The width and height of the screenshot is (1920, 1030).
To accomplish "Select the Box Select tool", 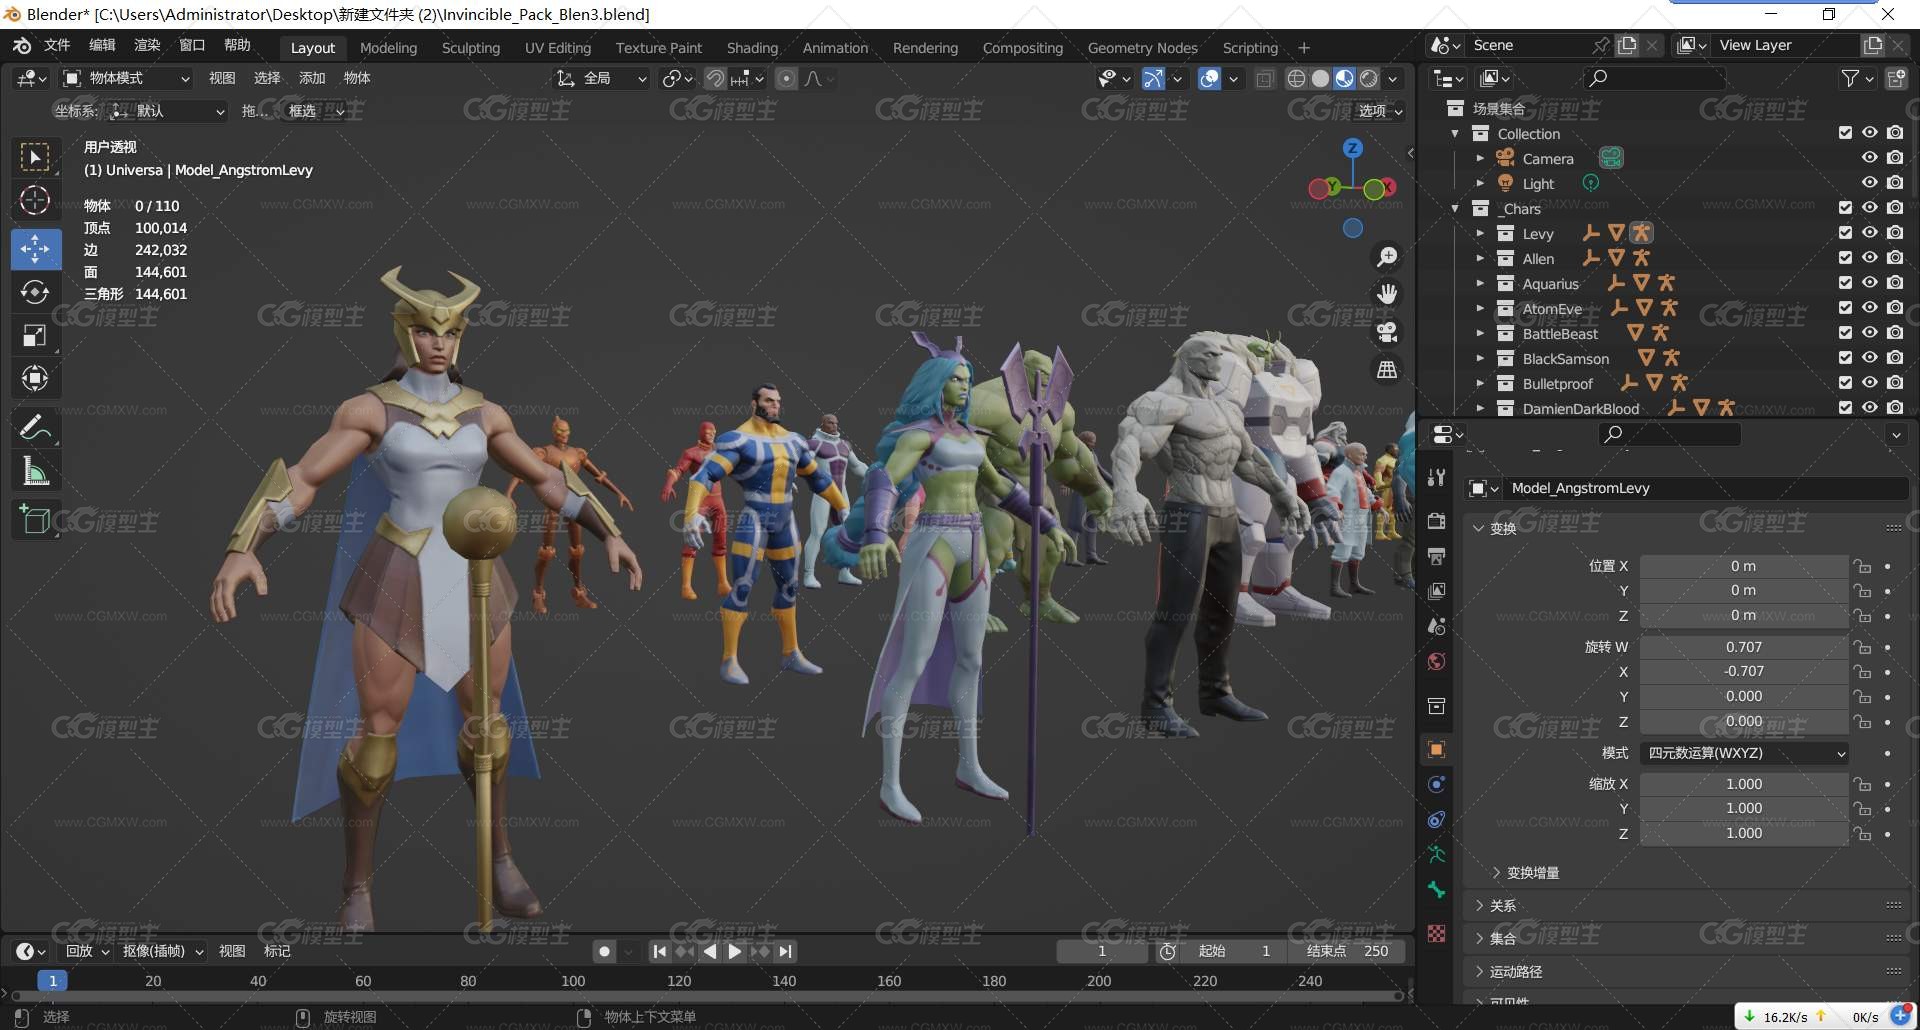I will click(35, 158).
